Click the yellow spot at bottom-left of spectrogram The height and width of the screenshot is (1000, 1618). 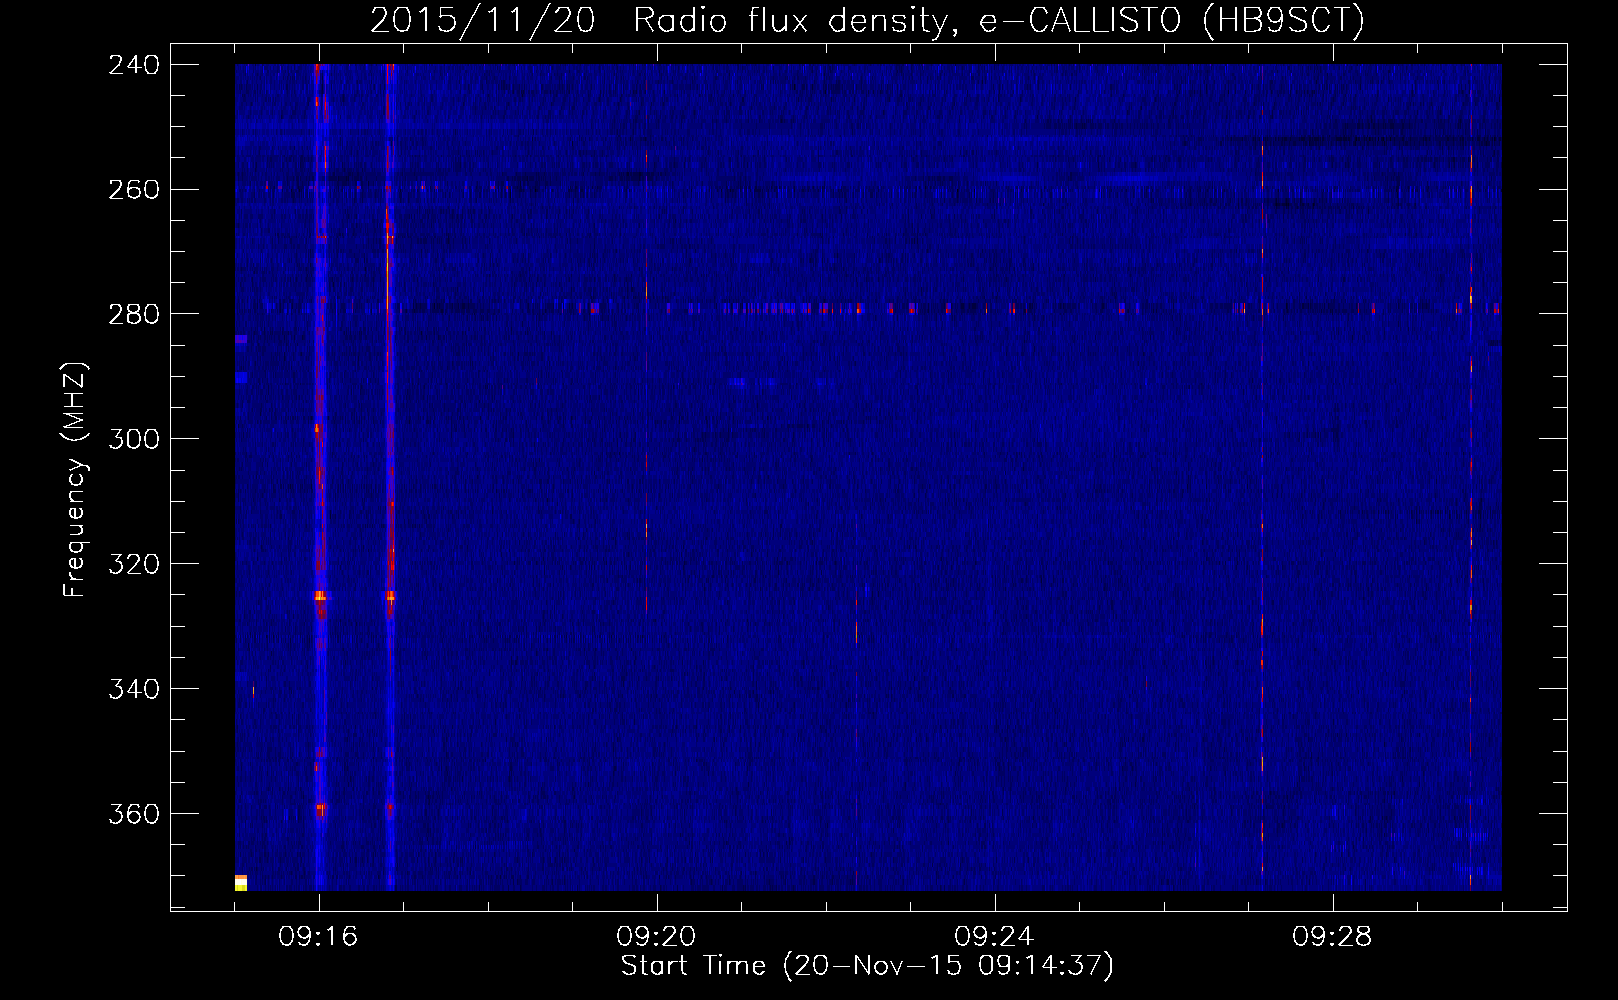pyautogui.click(x=241, y=883)
